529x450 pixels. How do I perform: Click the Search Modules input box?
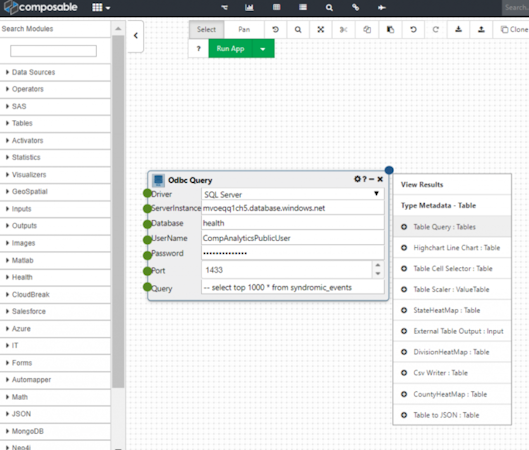point(53,51)
